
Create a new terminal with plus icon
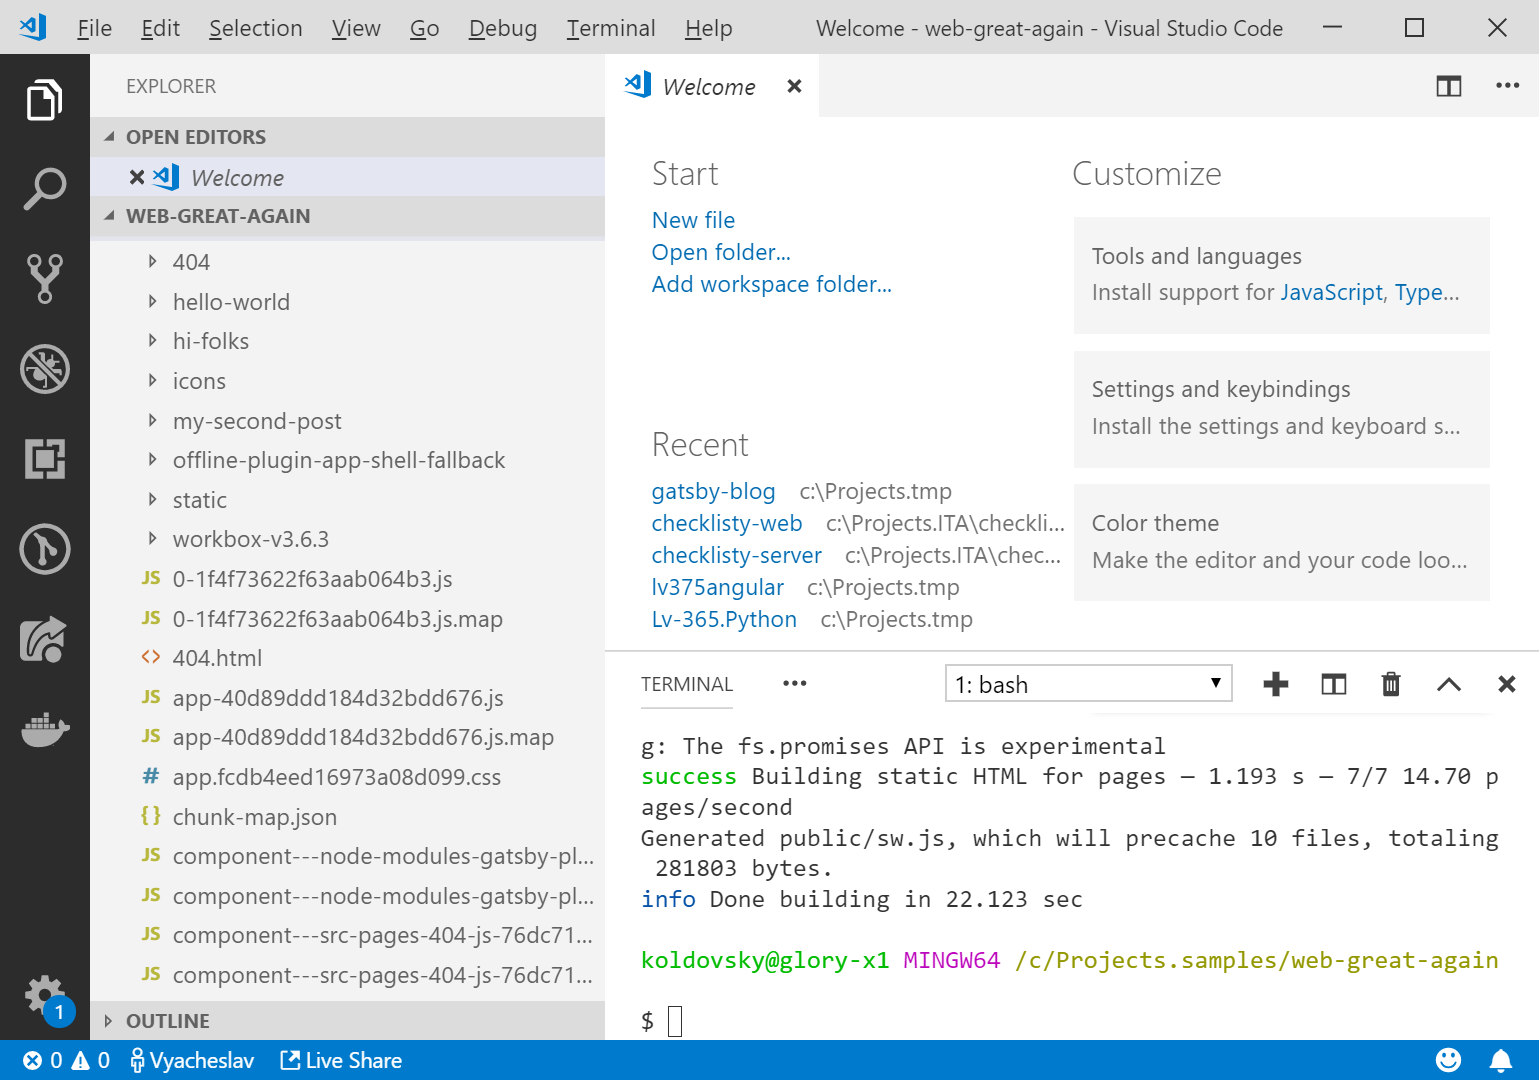click(x=1275, y=684)
